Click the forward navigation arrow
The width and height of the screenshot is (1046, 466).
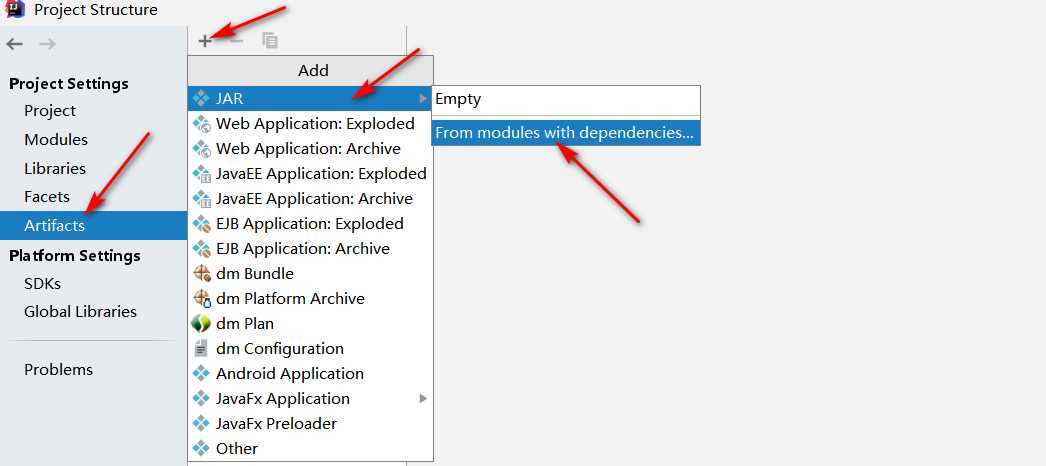tap(47, 44)
